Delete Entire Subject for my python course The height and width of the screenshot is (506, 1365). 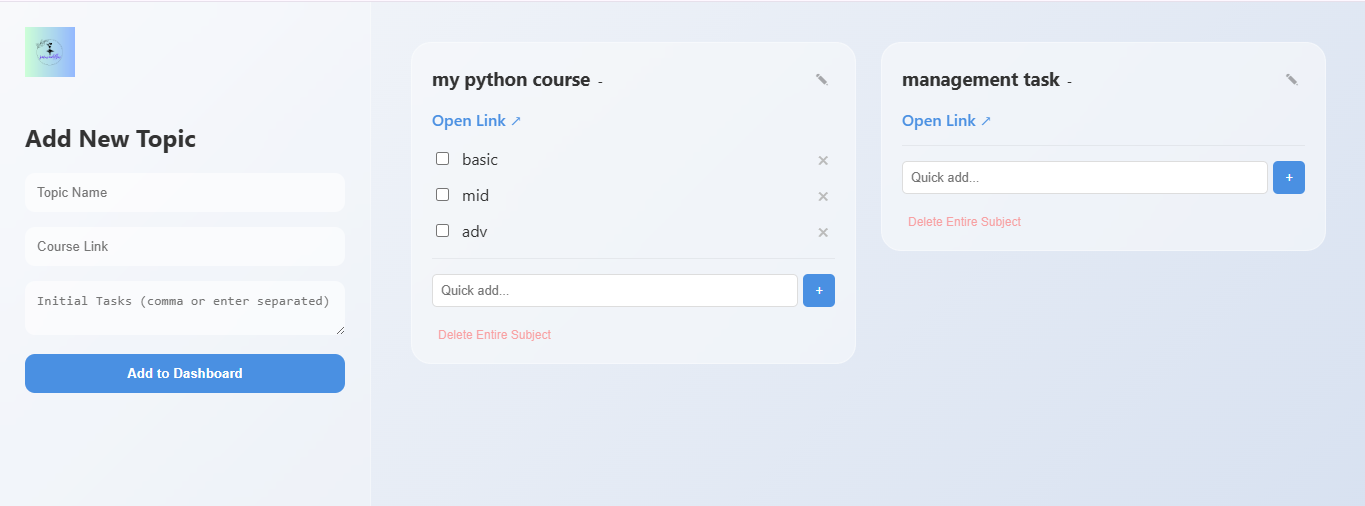(x=494, y=335)
